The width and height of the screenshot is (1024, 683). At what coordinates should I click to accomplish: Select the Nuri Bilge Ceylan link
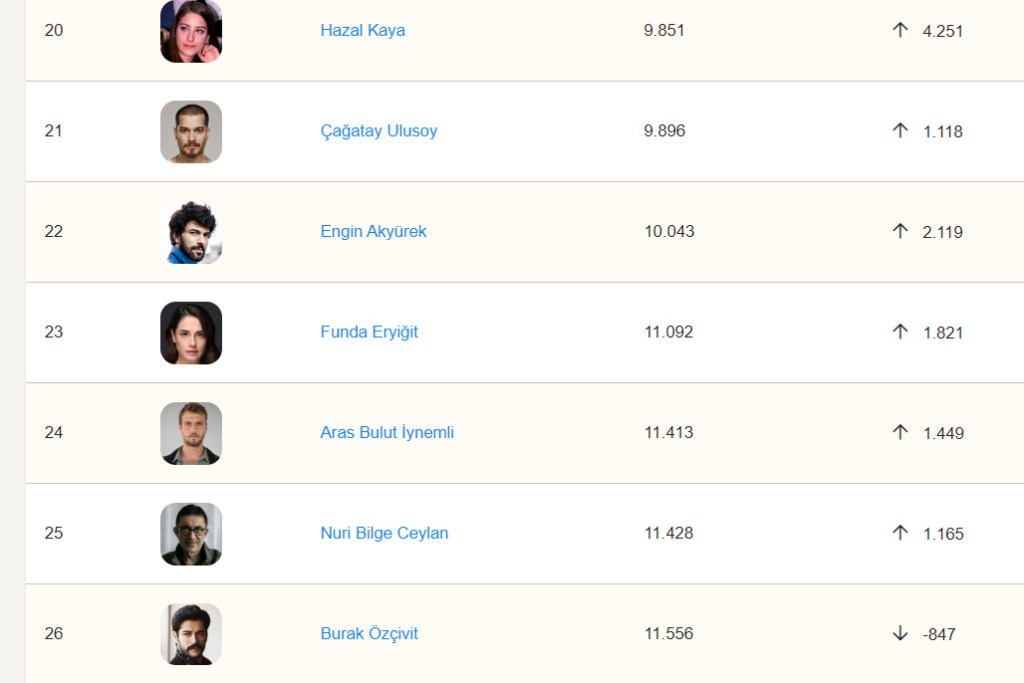point(384,533)
